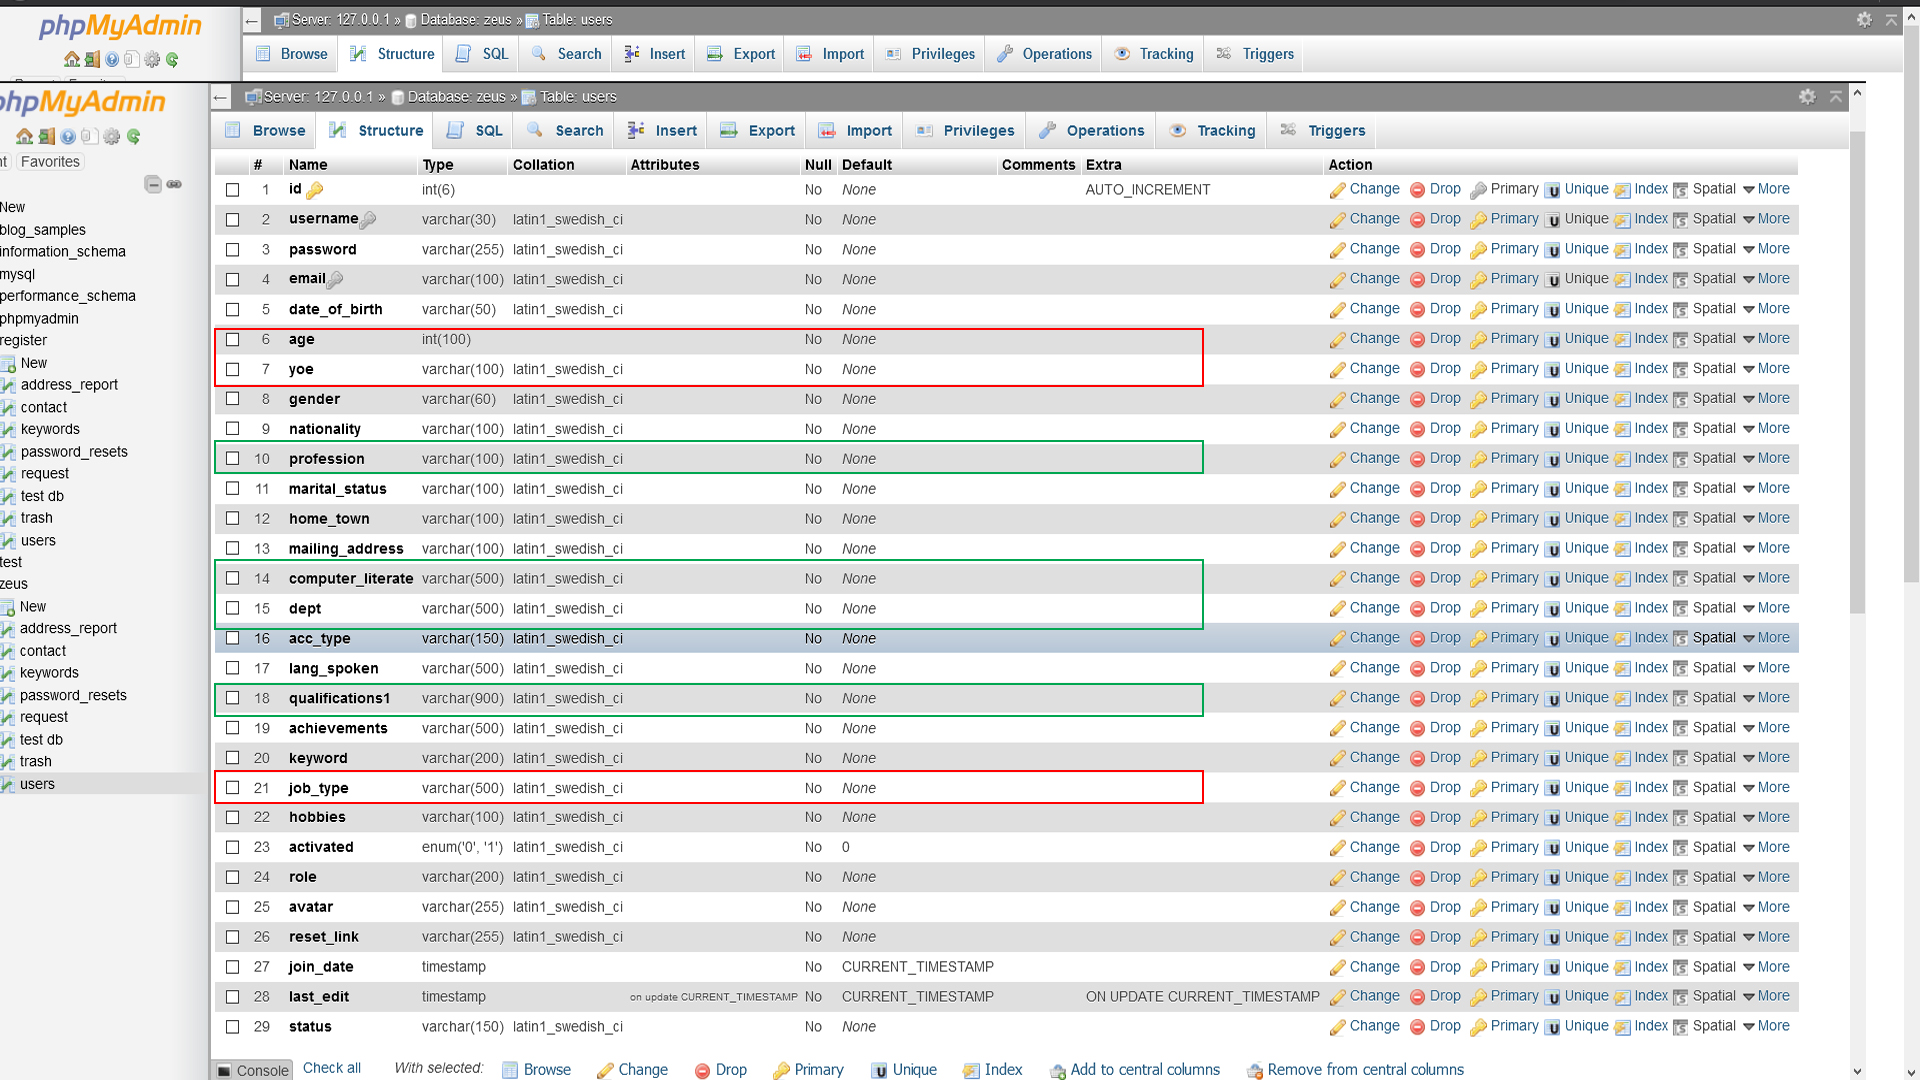Select the Export tab in the background window
Image resolution: width=1920 pixels, height=1080 pixels.
(740, 54)
